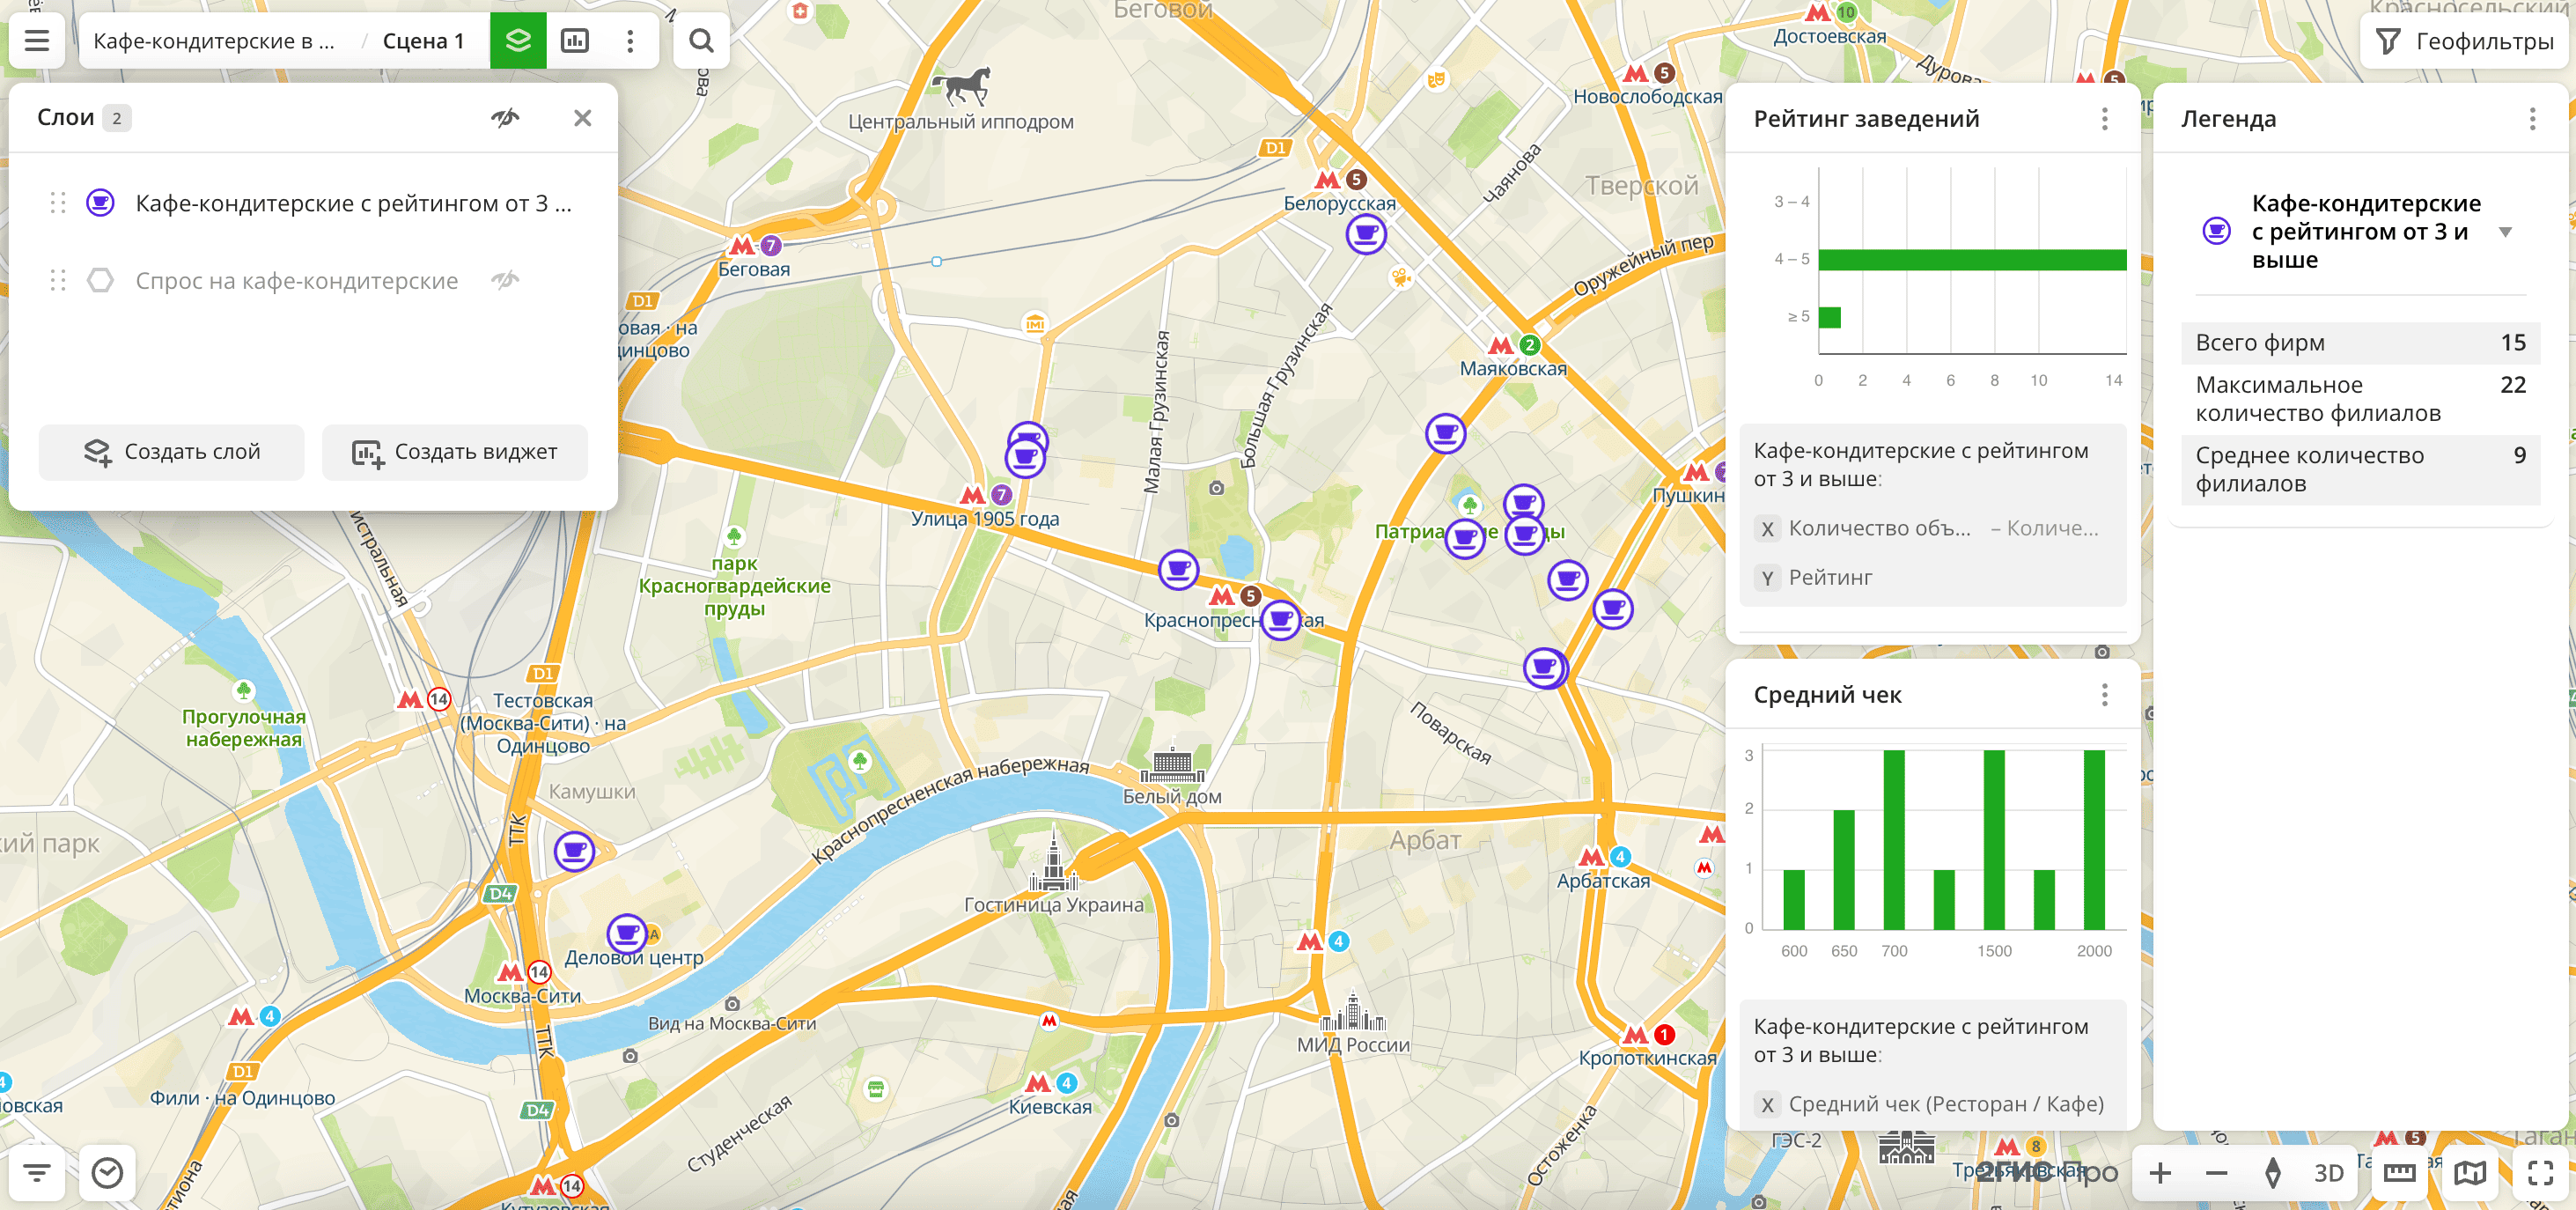Enter fullscreen map mode
The height and width of the screenshot is (1210, 2576).
click(2540, 1172)
